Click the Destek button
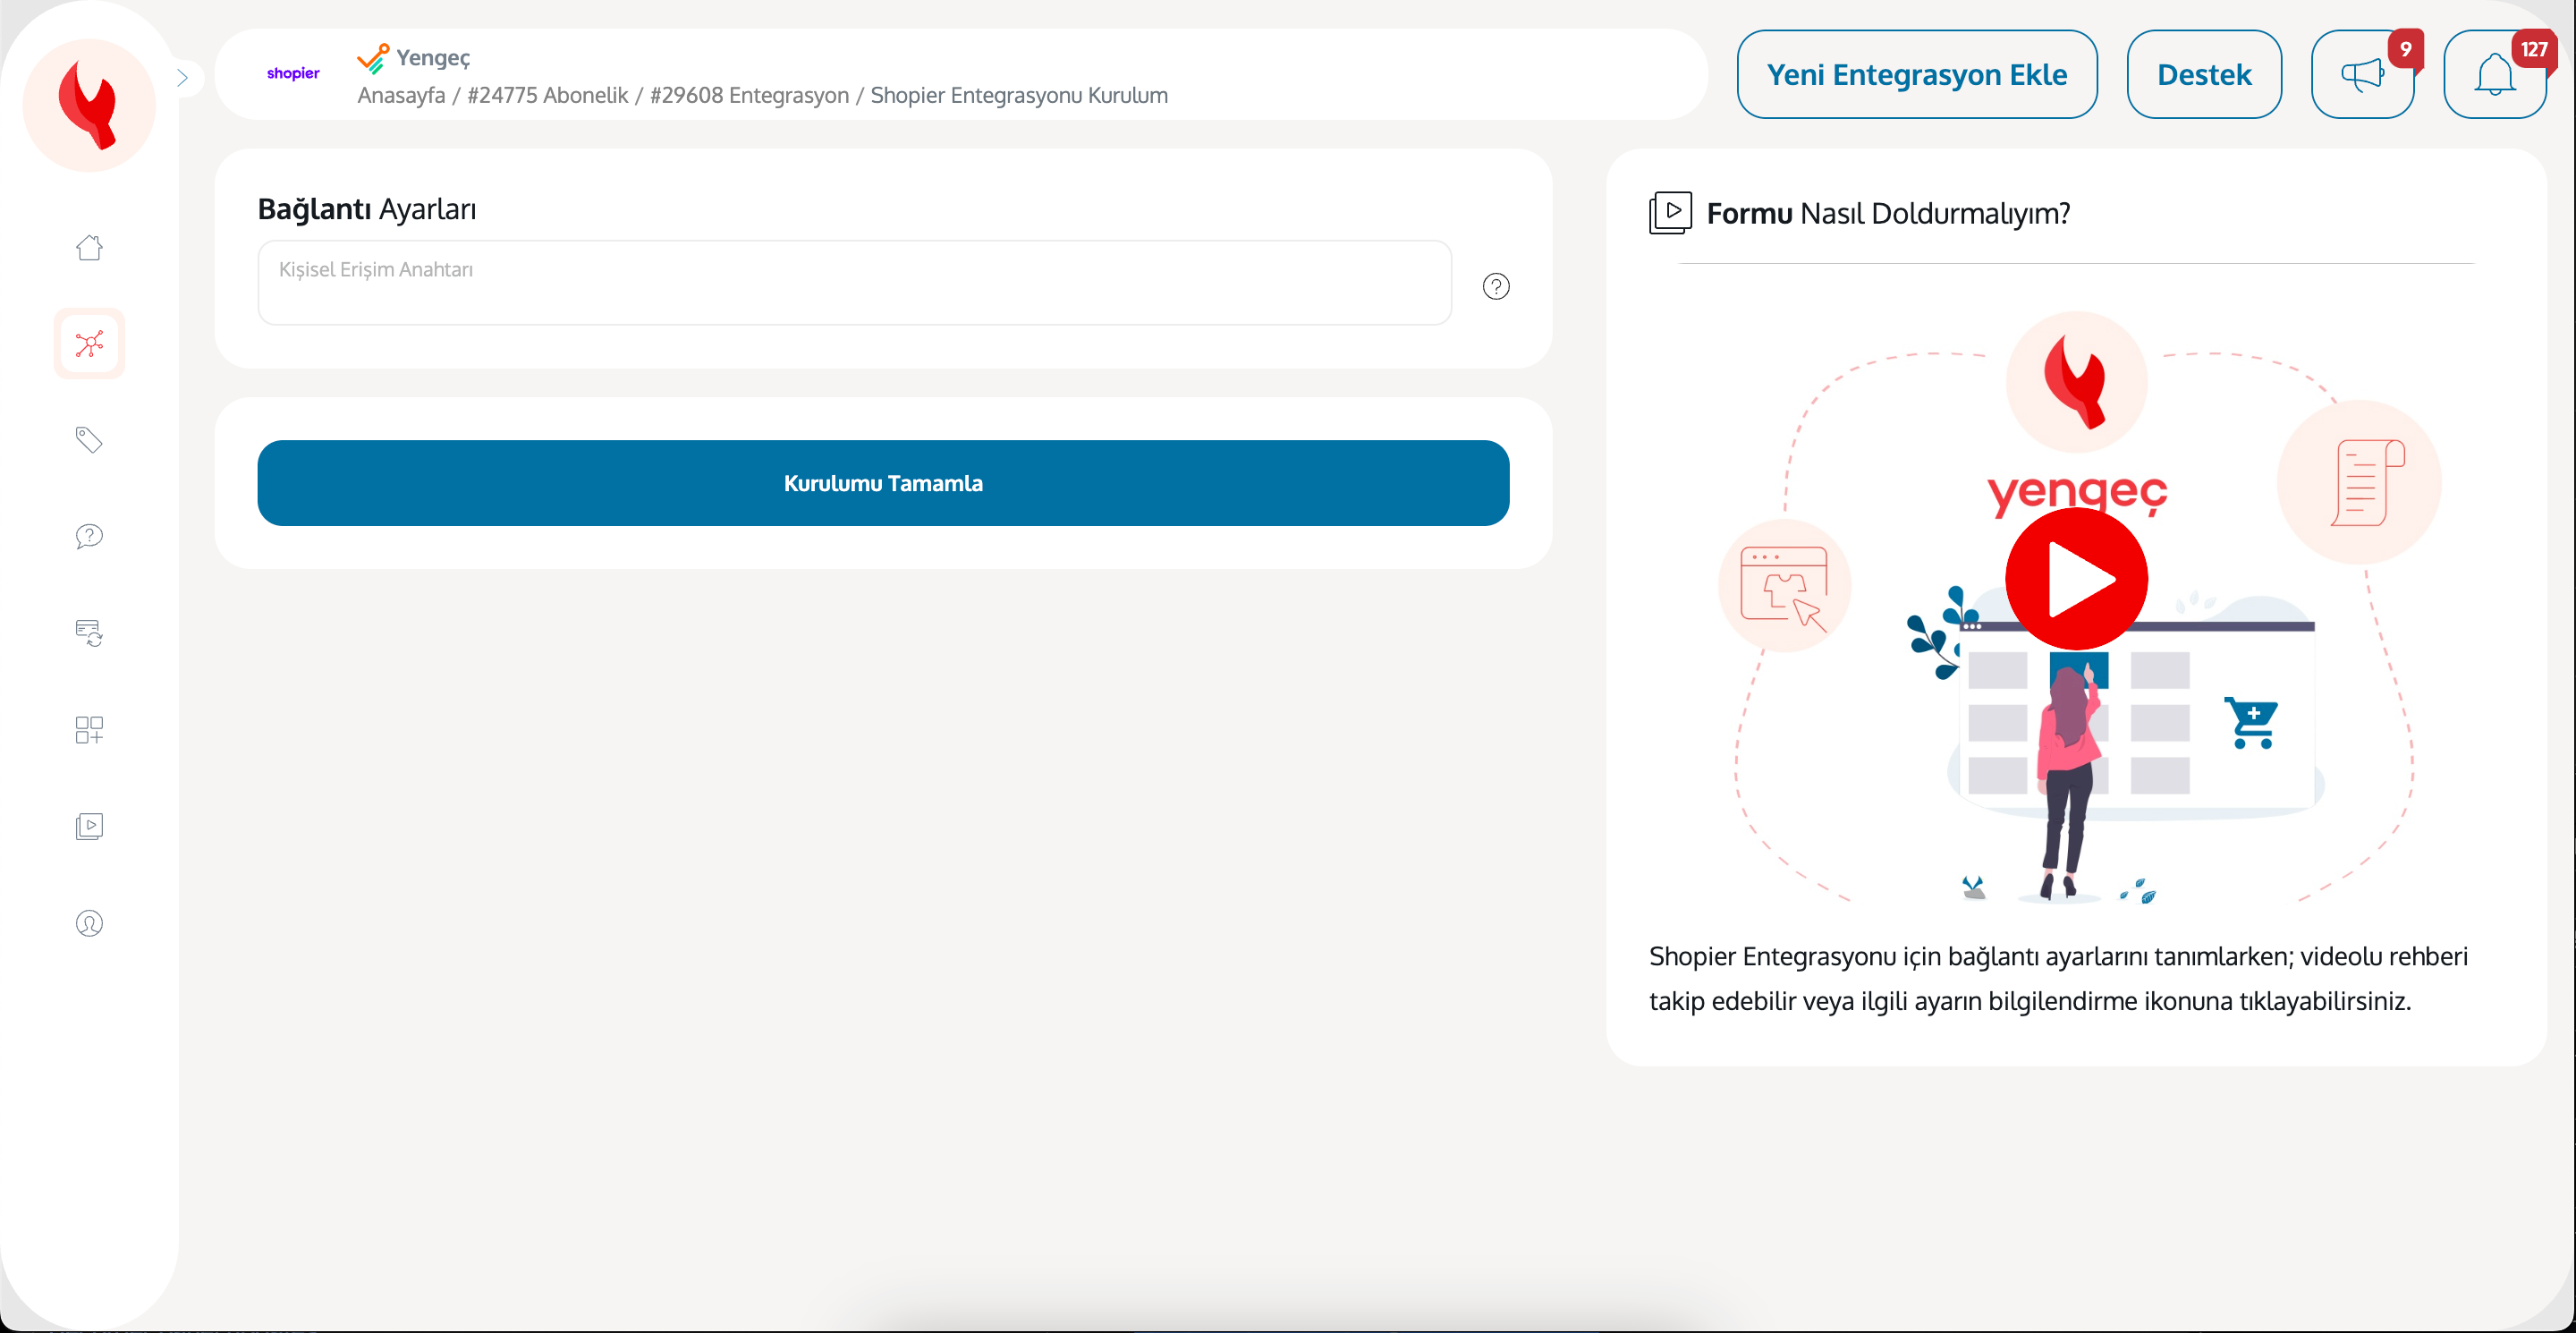This screenshot has height=1333, width=2576. tap(2203, 75)
